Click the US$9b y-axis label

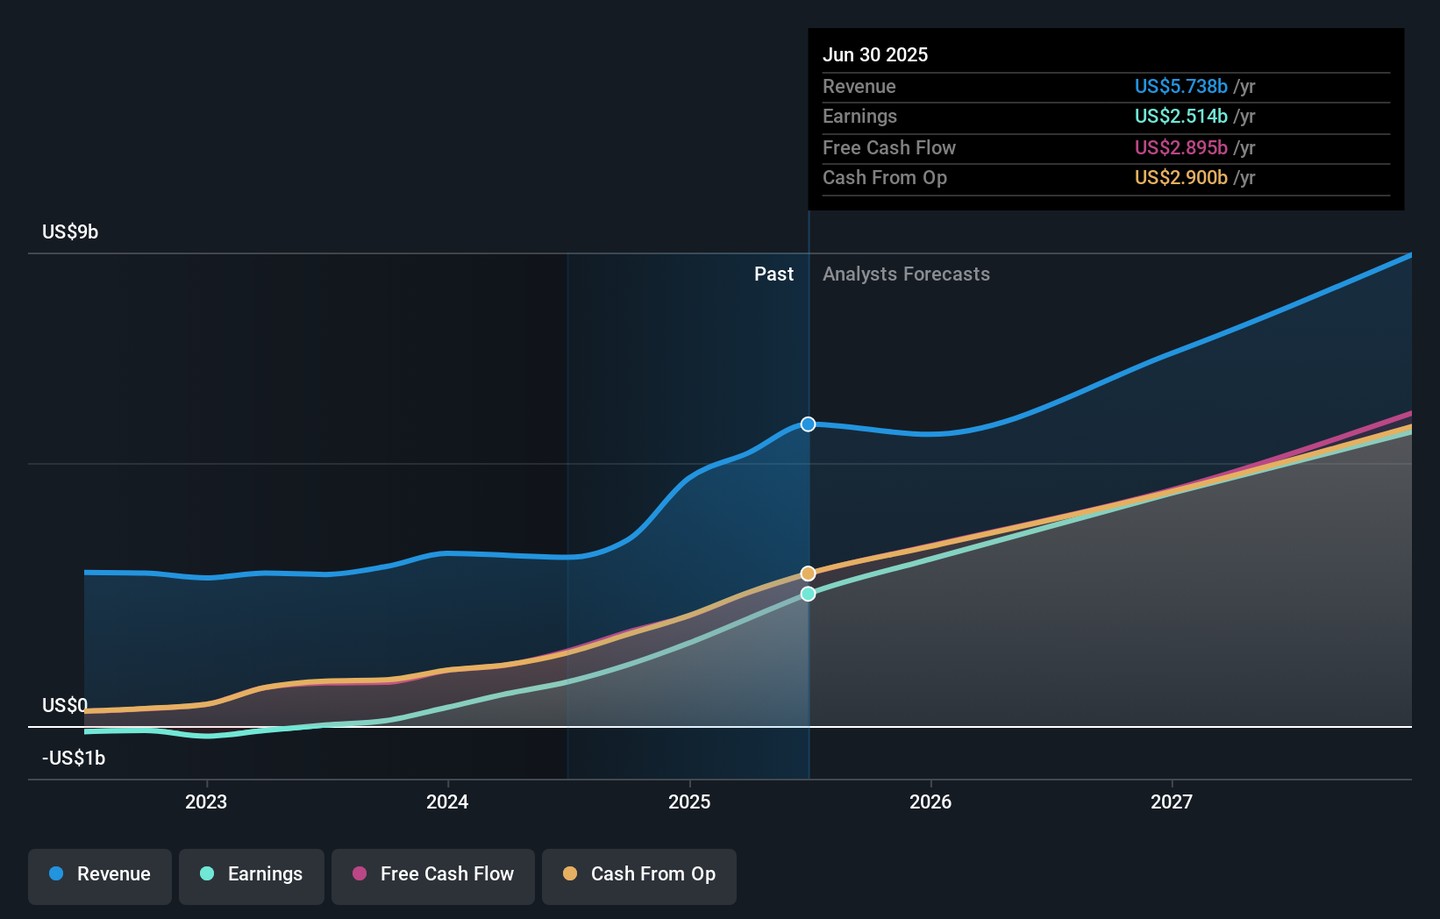click(x=70, y=232)
